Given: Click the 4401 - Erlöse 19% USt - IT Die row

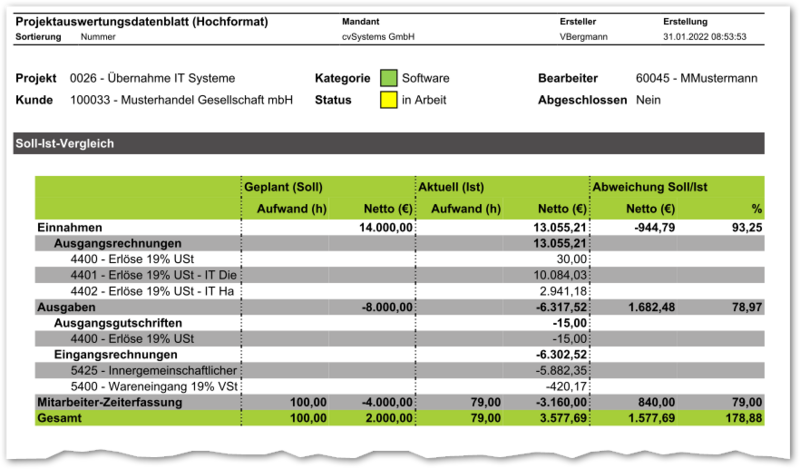Looking at the screenshot, I should click(x=399, y=275).
